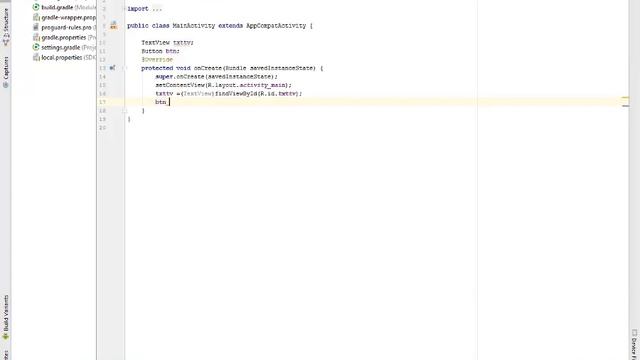The height and width of the screenshot is (360, 640).
Task: Open the Captures tool window tab
Action: [x=6, y=72]
